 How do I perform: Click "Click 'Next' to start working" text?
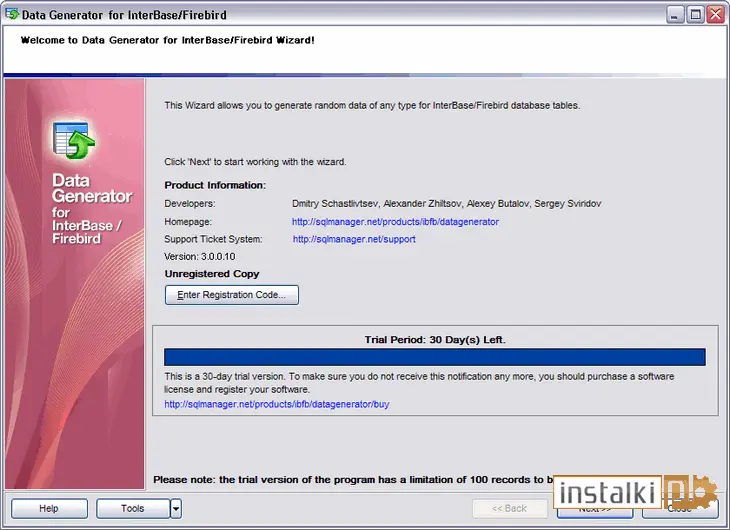point(255,162)
